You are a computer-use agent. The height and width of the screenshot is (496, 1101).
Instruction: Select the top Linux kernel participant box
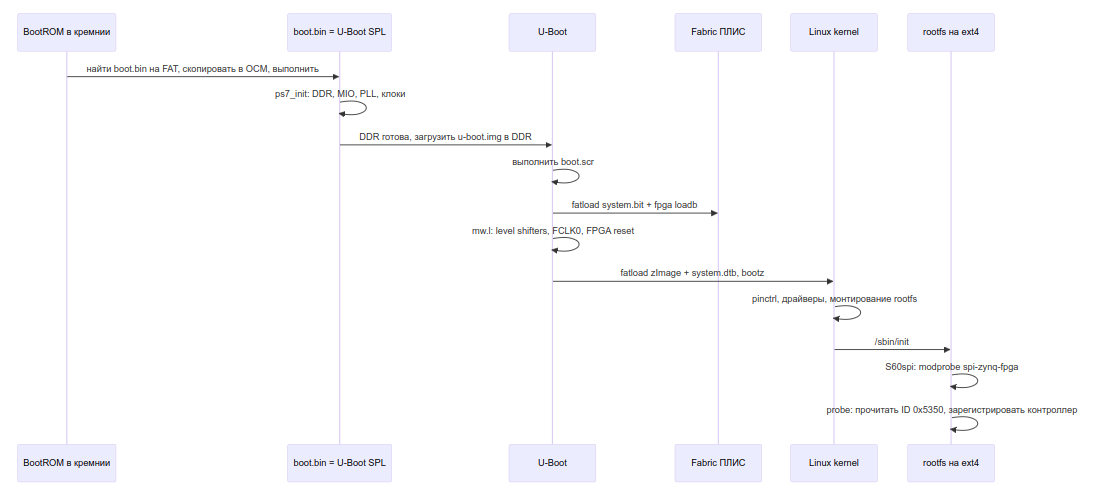coord(833,32)
